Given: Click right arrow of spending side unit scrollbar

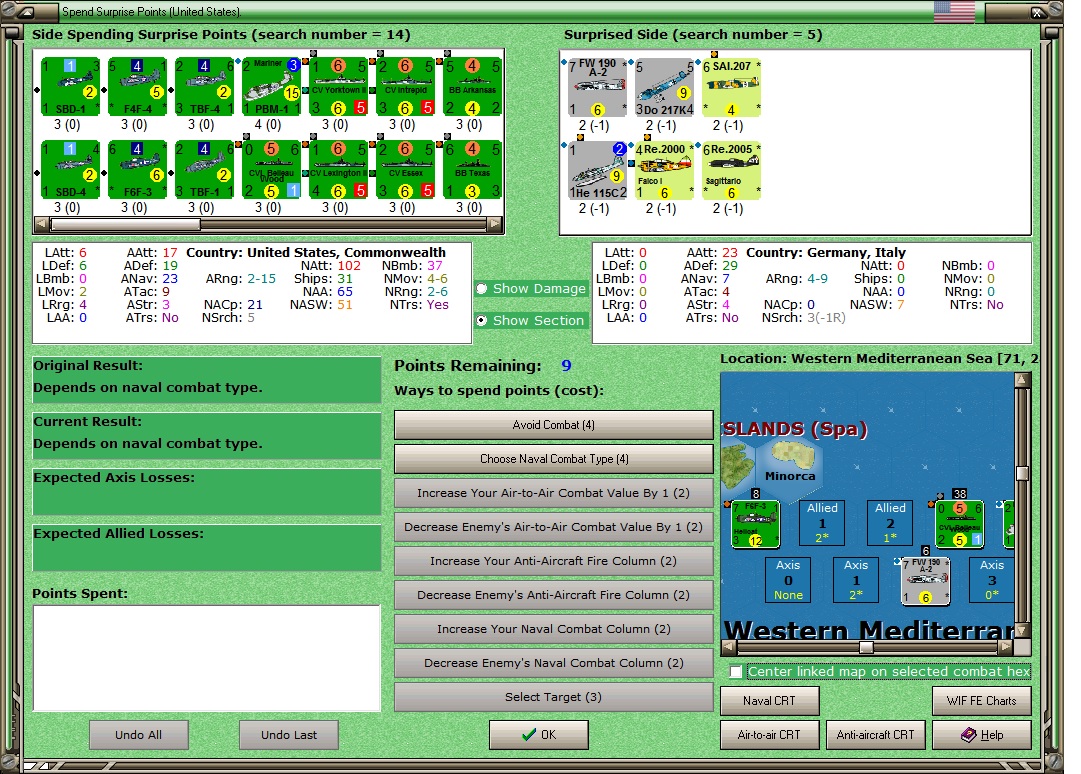Looking at the screenshot, I should [494, 225].
